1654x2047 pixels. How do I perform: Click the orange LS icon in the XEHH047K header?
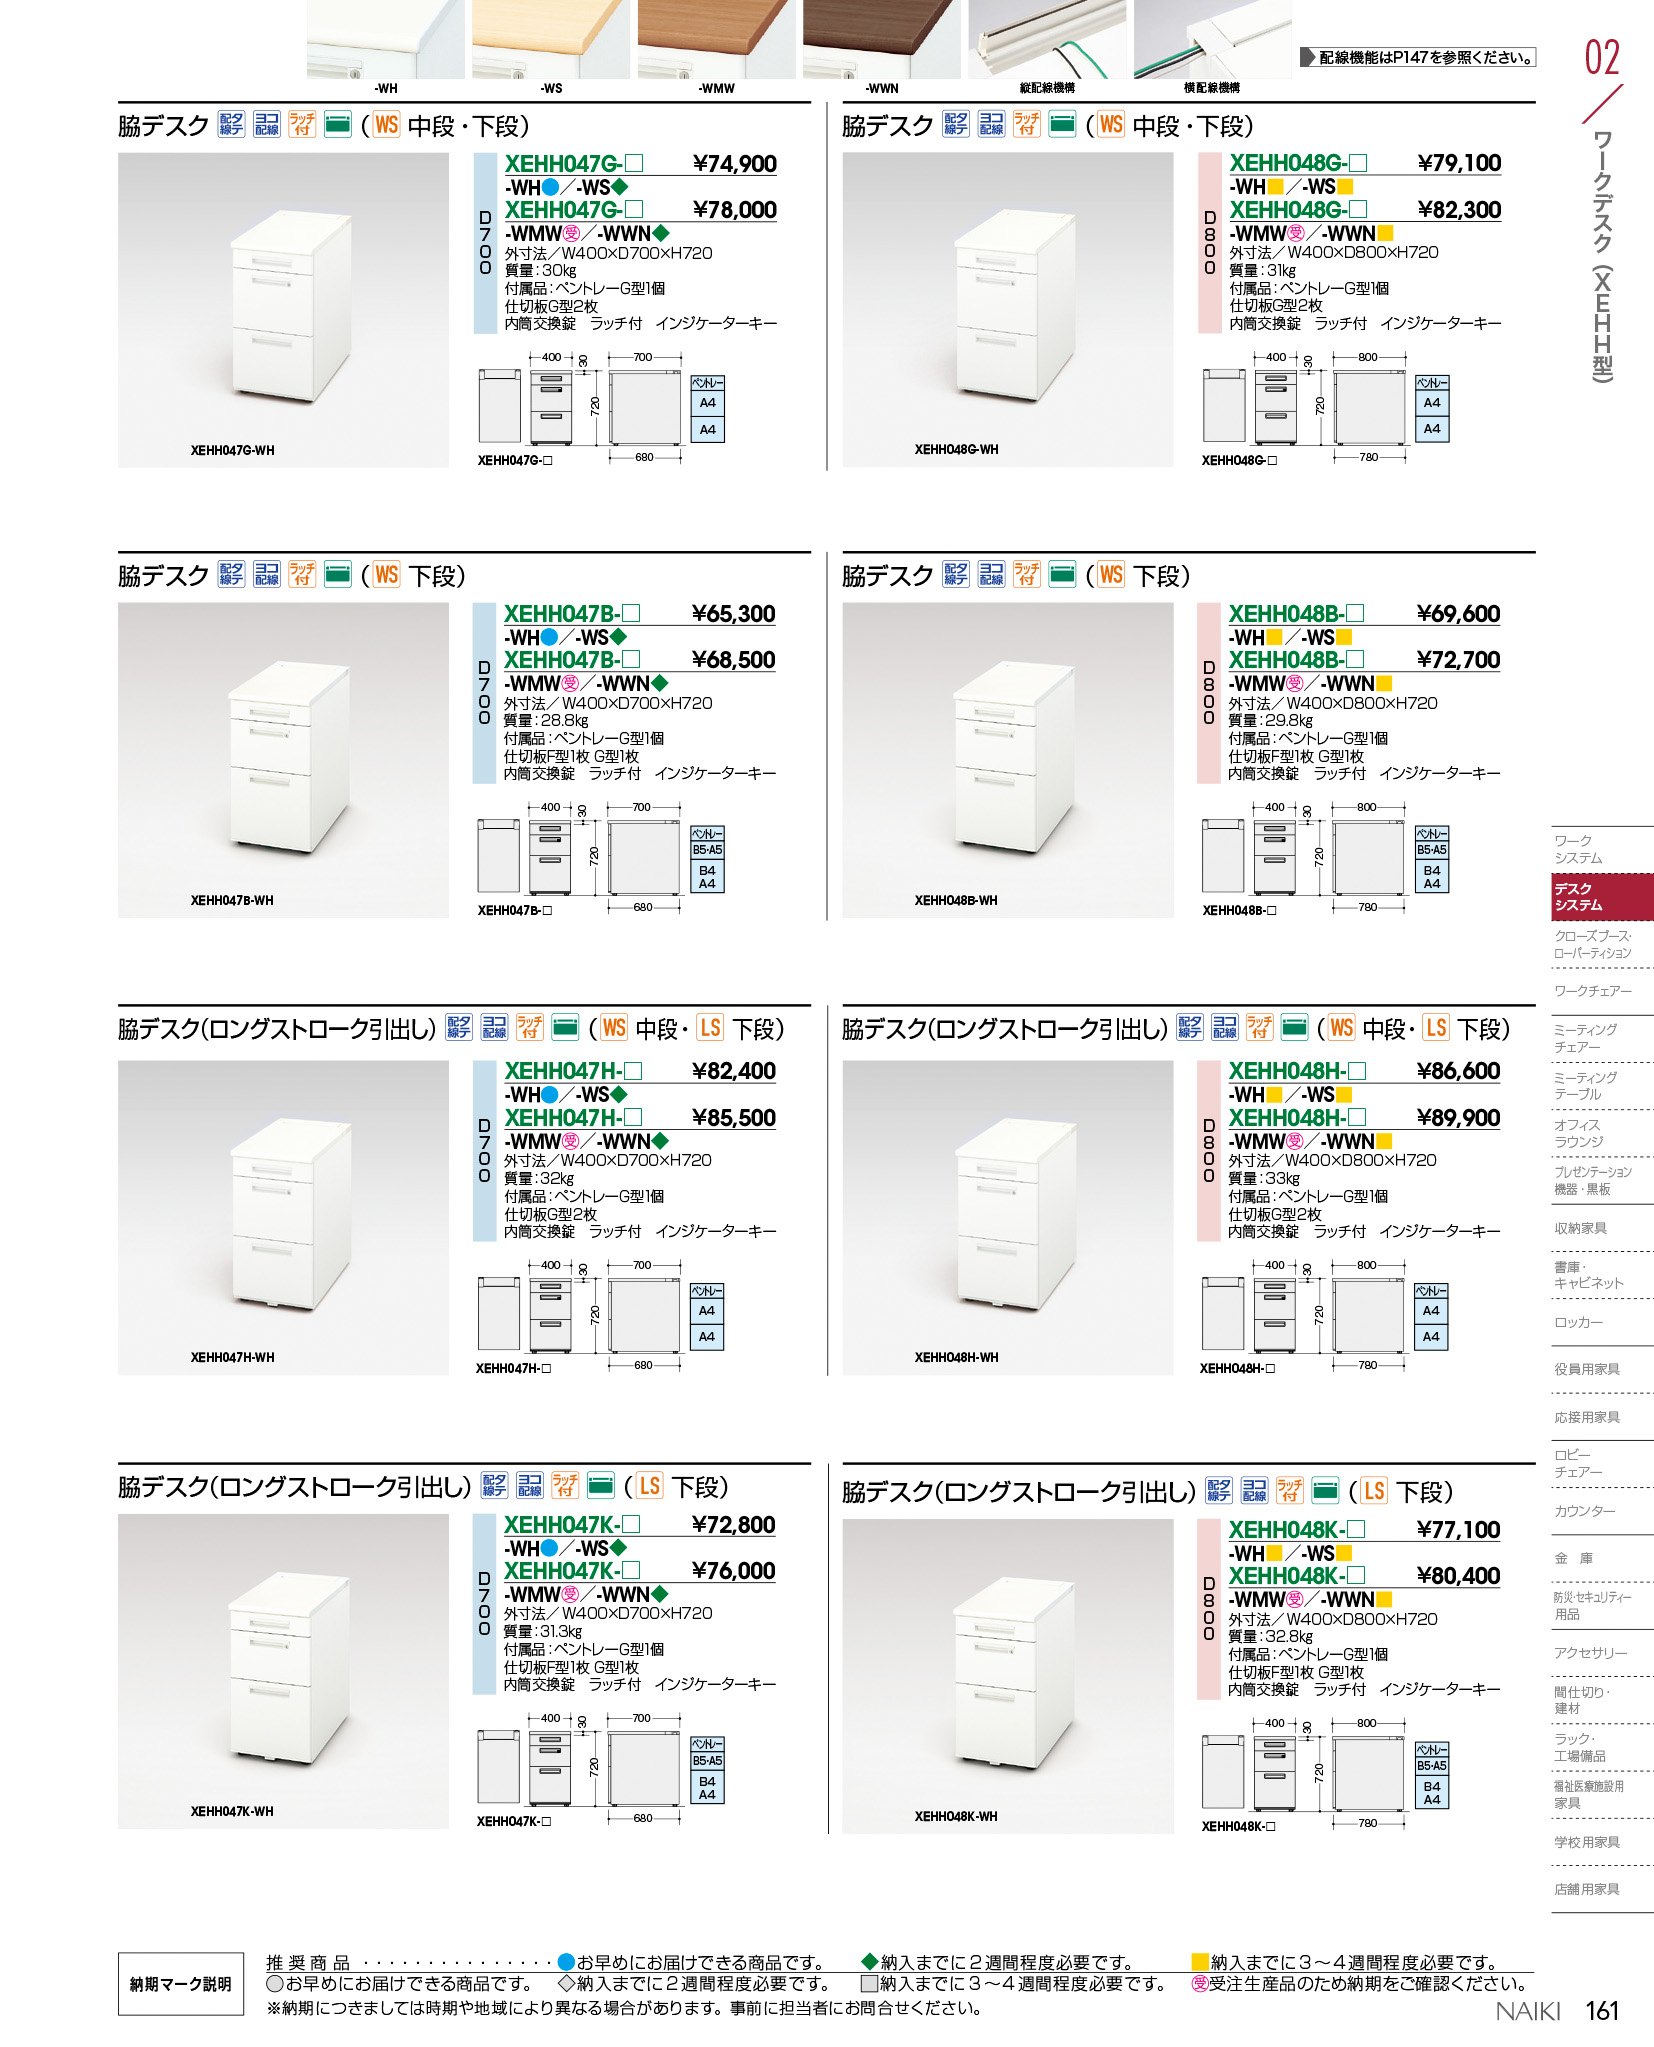tap(650, 1486)
